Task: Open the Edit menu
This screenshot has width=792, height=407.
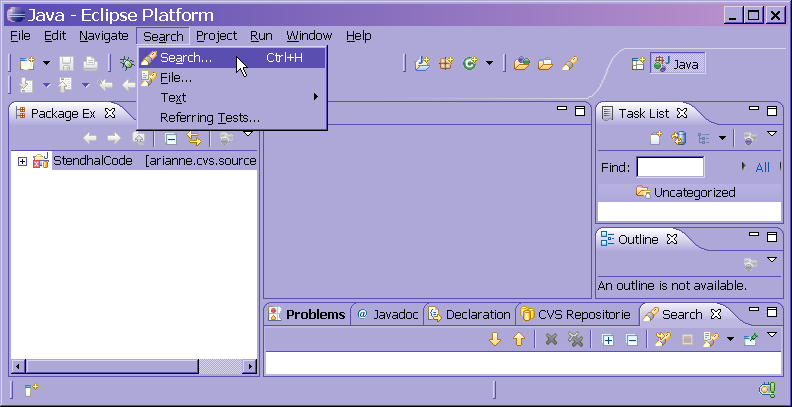Action: [55, 36]
